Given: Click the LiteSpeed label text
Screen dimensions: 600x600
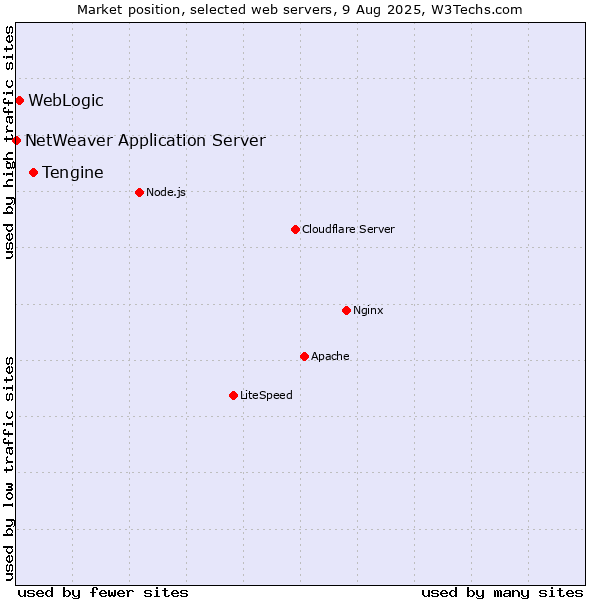Looking at the screenshot, I should click(266, 395).
